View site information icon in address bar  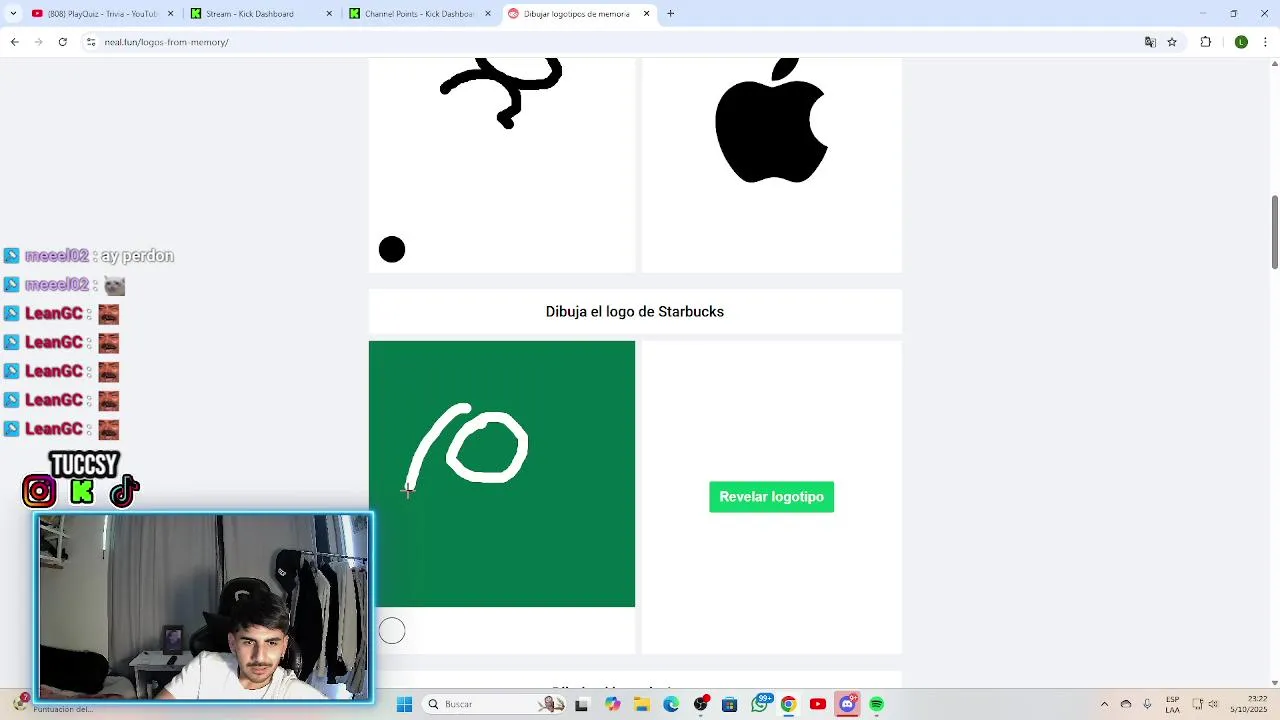pyautogui.click(x=91, y=42)
